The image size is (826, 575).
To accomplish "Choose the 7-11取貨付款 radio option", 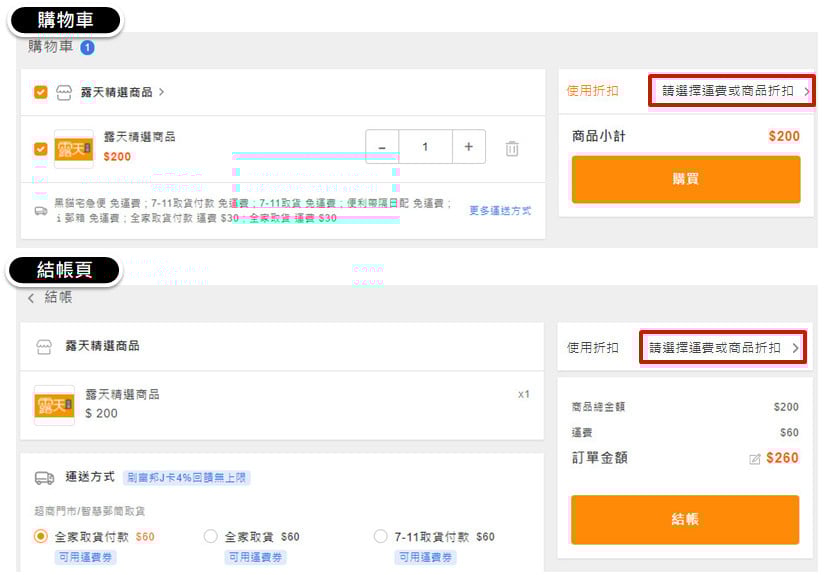I will 380,536.
